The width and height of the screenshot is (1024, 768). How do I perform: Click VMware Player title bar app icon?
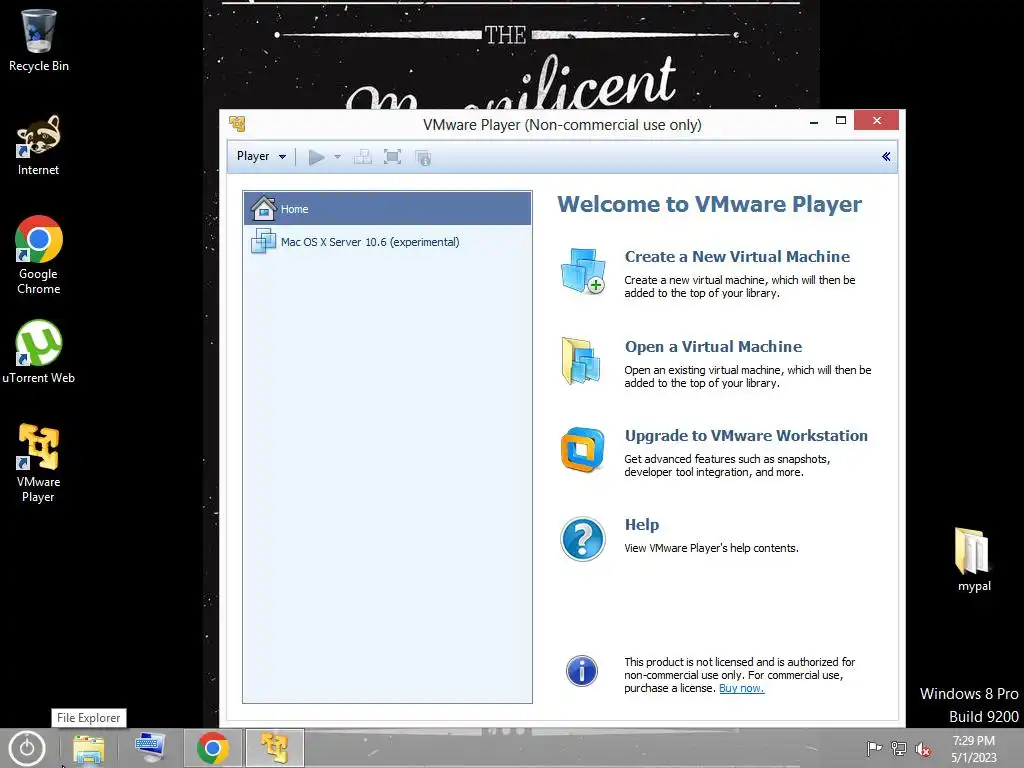click(x=237, y=123)
